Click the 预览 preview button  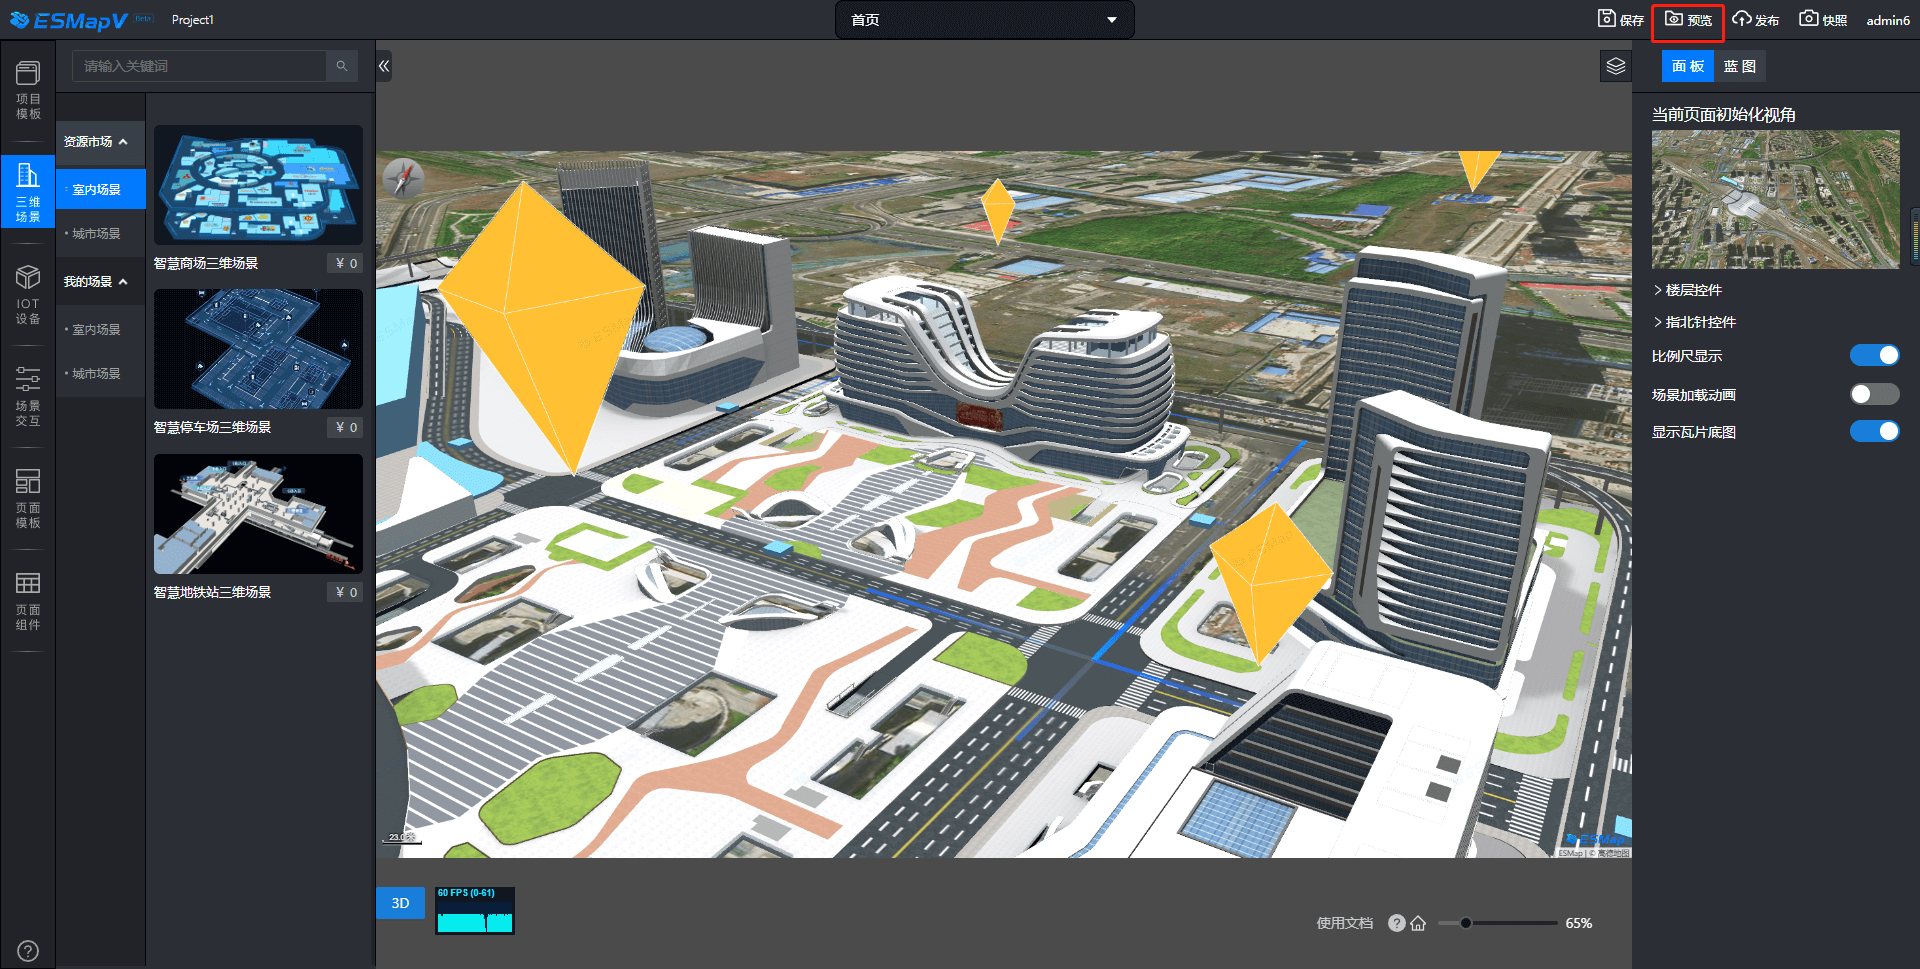pyautogui.click(x=1688, y=20)
